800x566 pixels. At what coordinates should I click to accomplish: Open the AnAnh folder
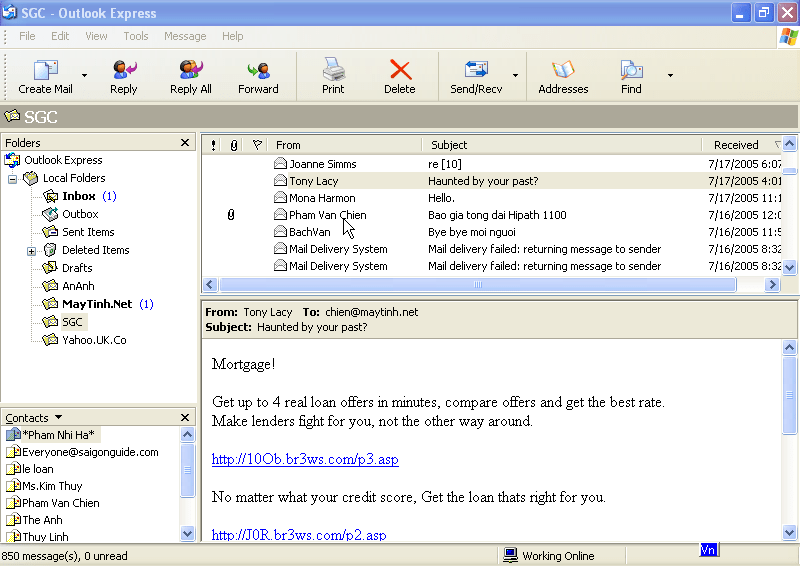(69, 286)
